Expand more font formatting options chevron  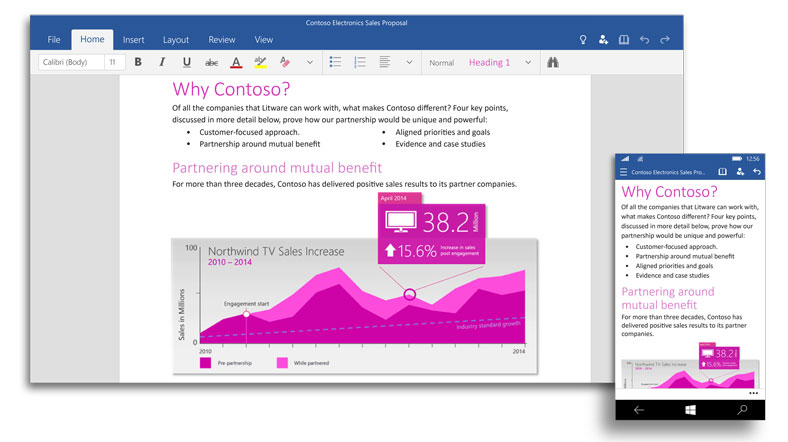pos(310,62)
